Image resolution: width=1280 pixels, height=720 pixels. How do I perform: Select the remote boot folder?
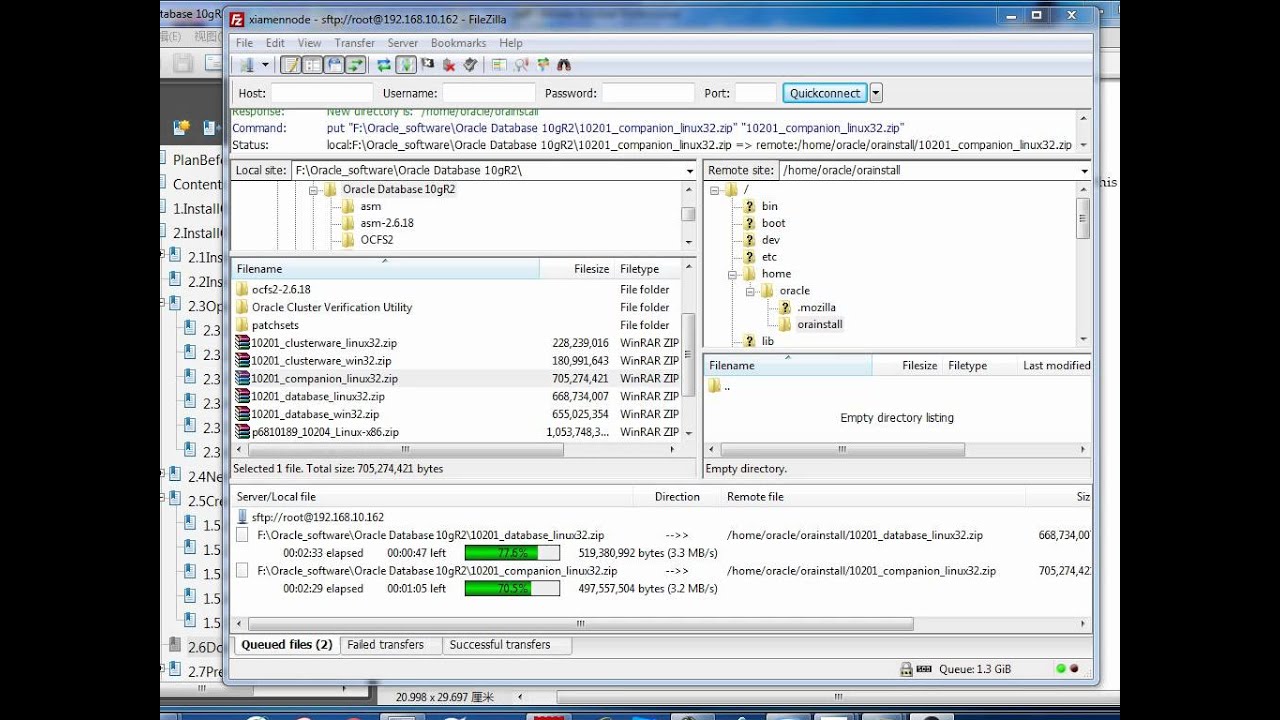pyautogui.click(x=773, y=223)
